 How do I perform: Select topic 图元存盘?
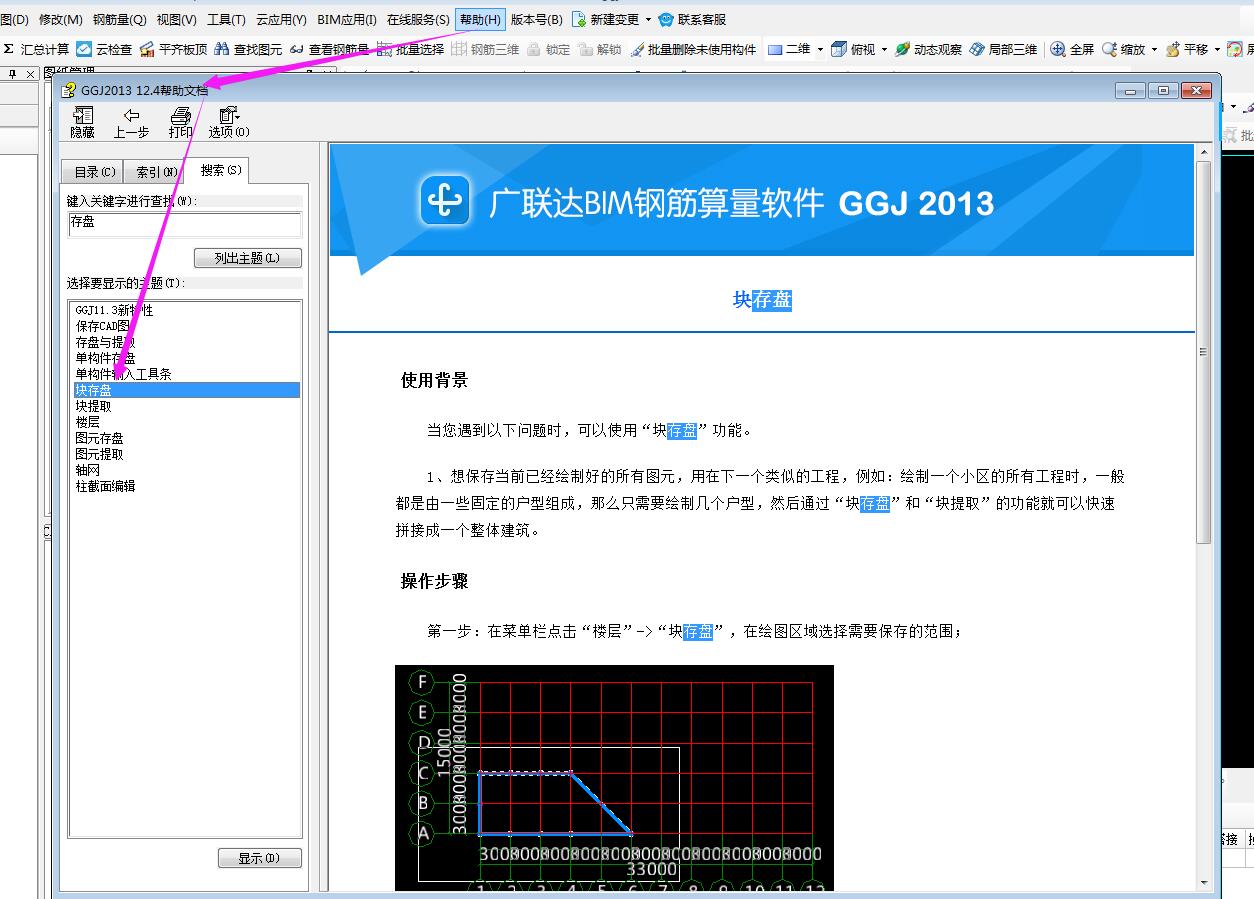(99, 438)
